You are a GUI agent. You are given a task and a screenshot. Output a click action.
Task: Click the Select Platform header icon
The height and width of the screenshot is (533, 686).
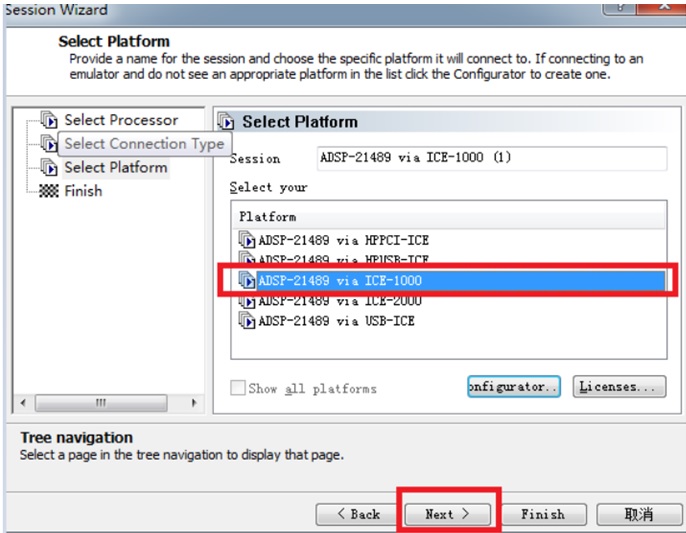click(x=226, y=121)
